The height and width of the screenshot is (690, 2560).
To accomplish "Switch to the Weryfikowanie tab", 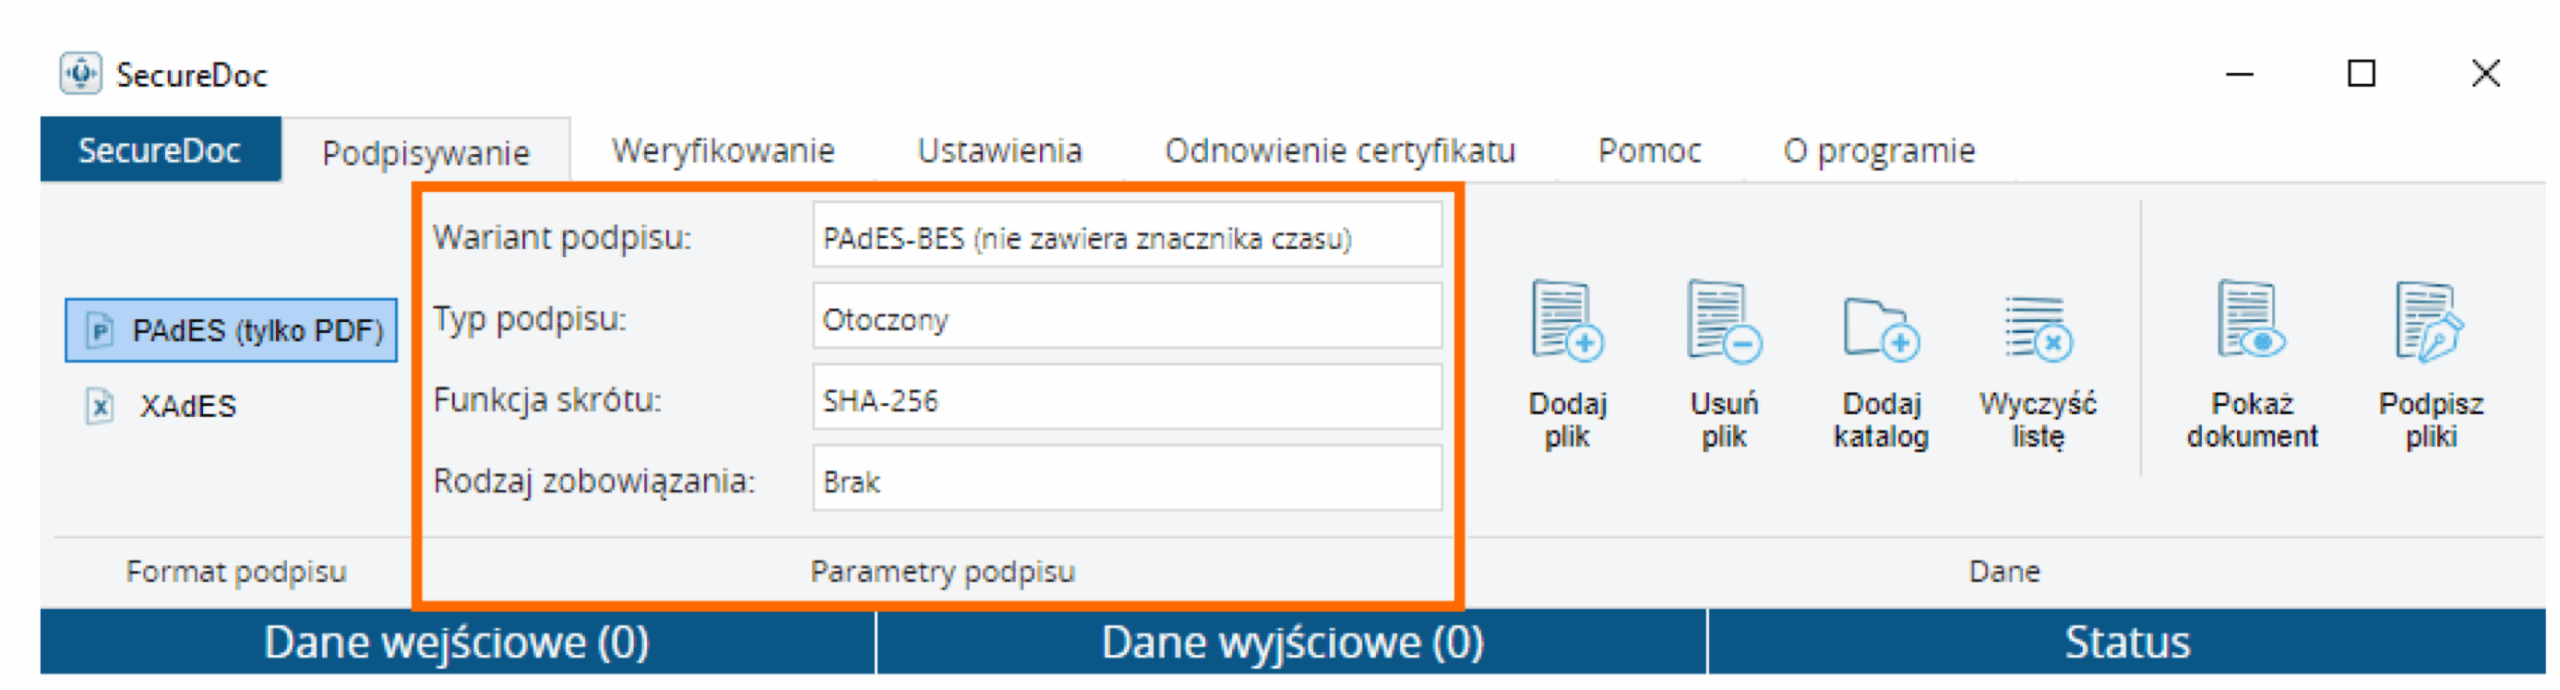I will pyautogui.click(x=722, y=151).
